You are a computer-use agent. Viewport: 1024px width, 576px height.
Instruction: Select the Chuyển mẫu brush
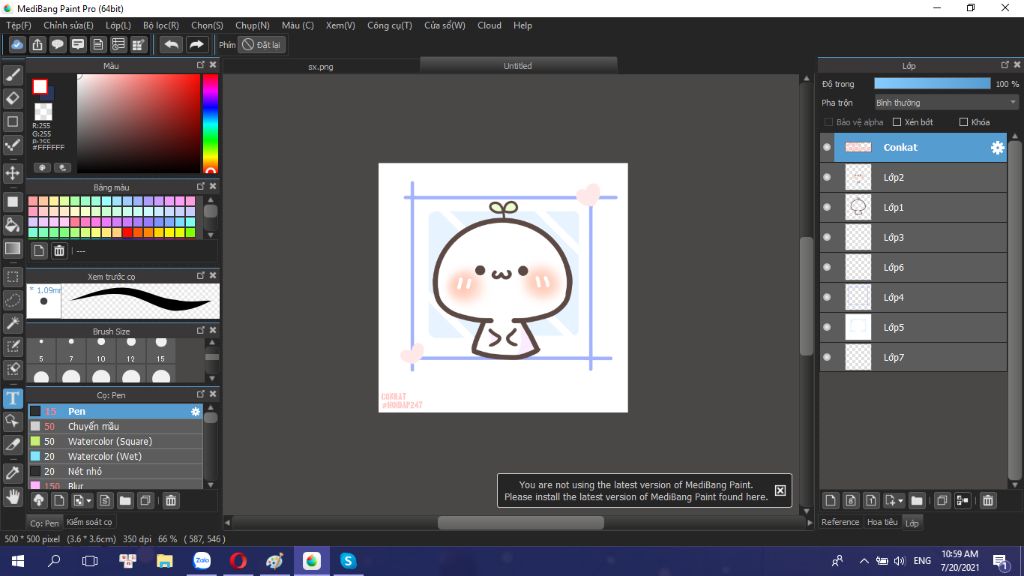(x=114, y=426)
